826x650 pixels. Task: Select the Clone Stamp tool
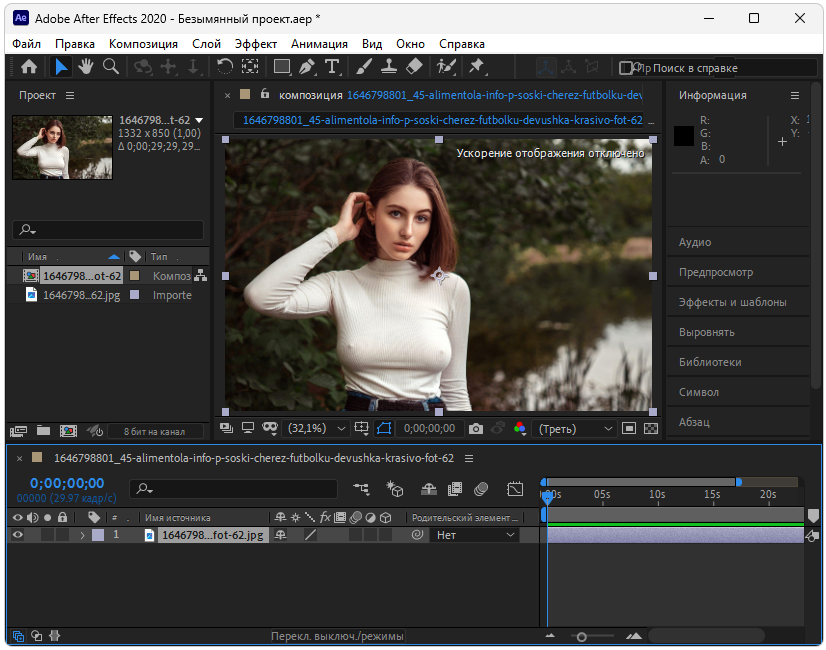pos(389,67)
